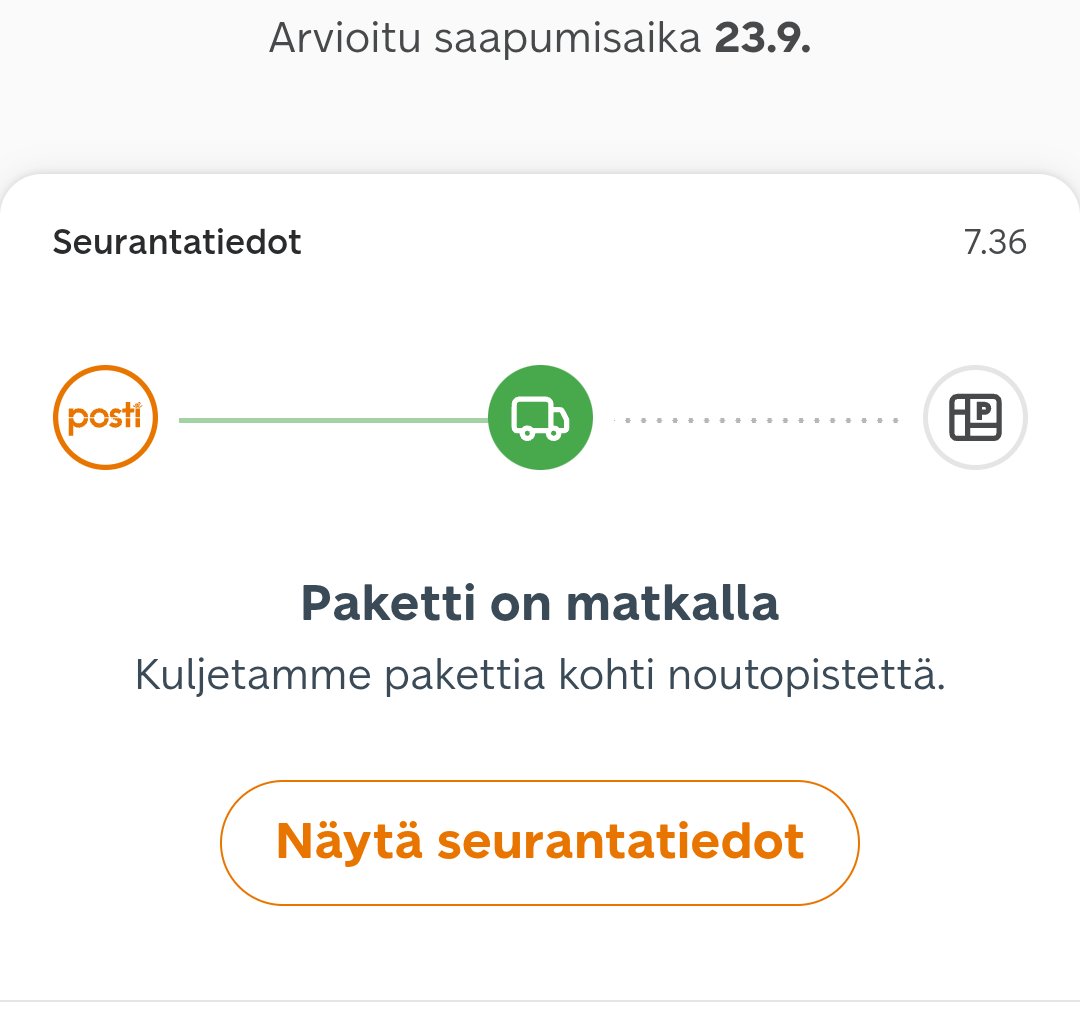The height and width of the screenshot is (1013, 1080).
Task: Click the bold 23.9. arrival date
Action: click(x=762, y=37)
